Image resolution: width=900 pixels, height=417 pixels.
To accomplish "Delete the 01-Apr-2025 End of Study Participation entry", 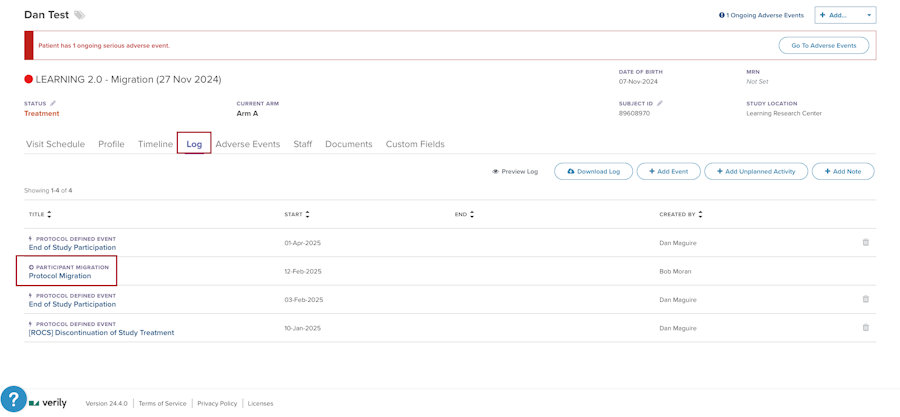I will coord(866,243).
